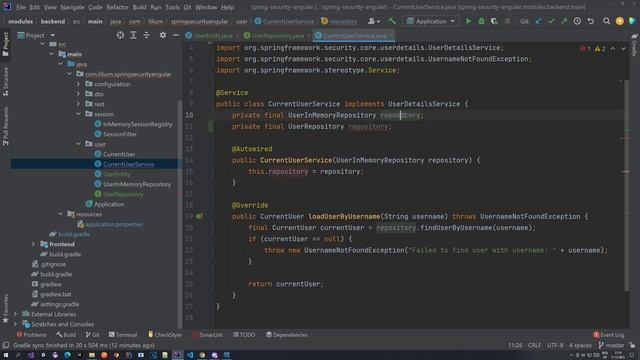The image size is (640, 360).
Task: Rollback changes with undo icon
Action: pos(591,21)
